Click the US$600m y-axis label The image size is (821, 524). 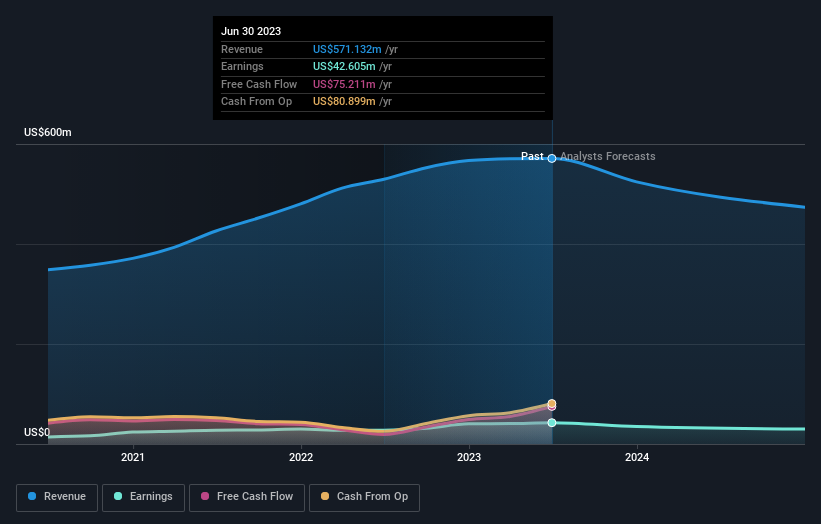[48, 132]
